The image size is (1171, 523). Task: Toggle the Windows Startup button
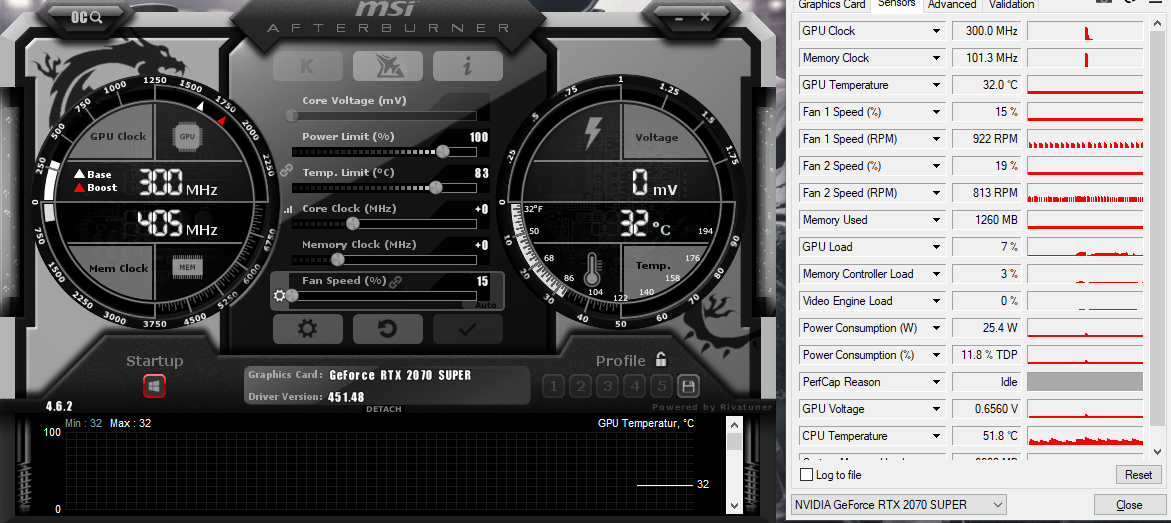pos(154,386)
